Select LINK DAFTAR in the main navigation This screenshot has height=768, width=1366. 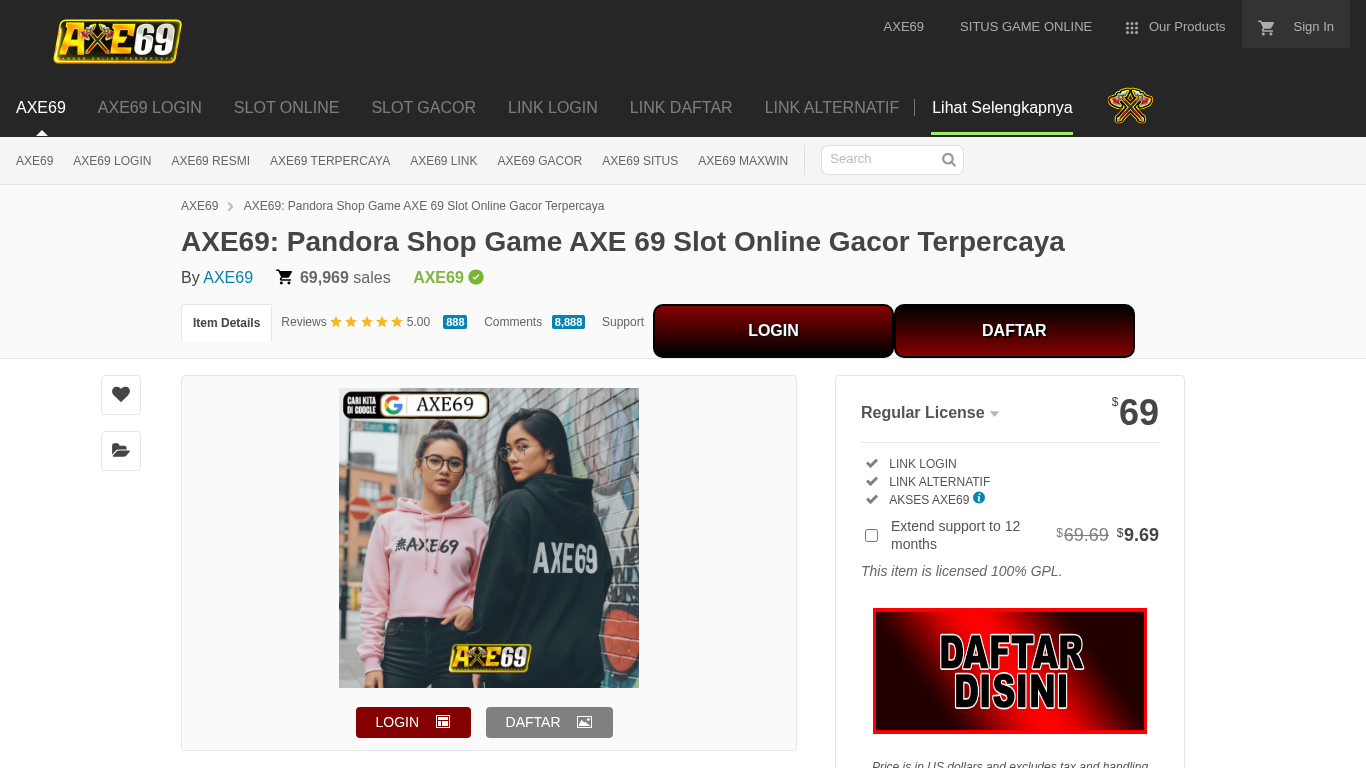pyautogui.click(x=681, y=107)
